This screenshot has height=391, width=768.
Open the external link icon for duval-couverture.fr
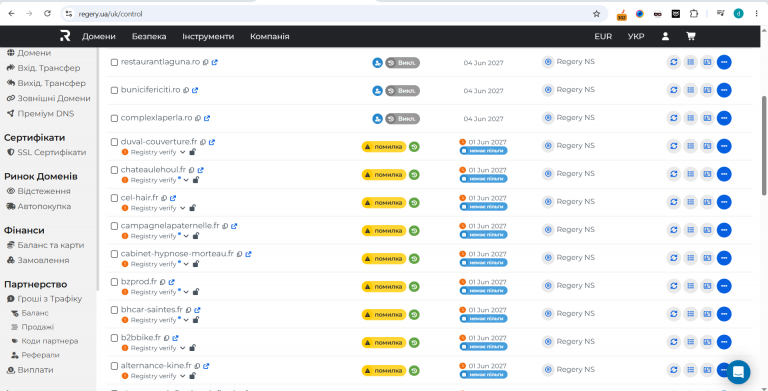point(212,142)
